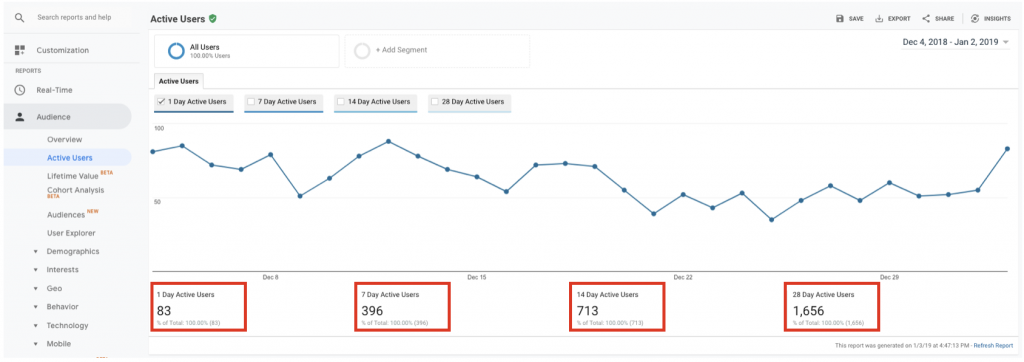Screen dimensions: 1024x362
Task: Expand the Mobile section
Action: coord(35,344)
